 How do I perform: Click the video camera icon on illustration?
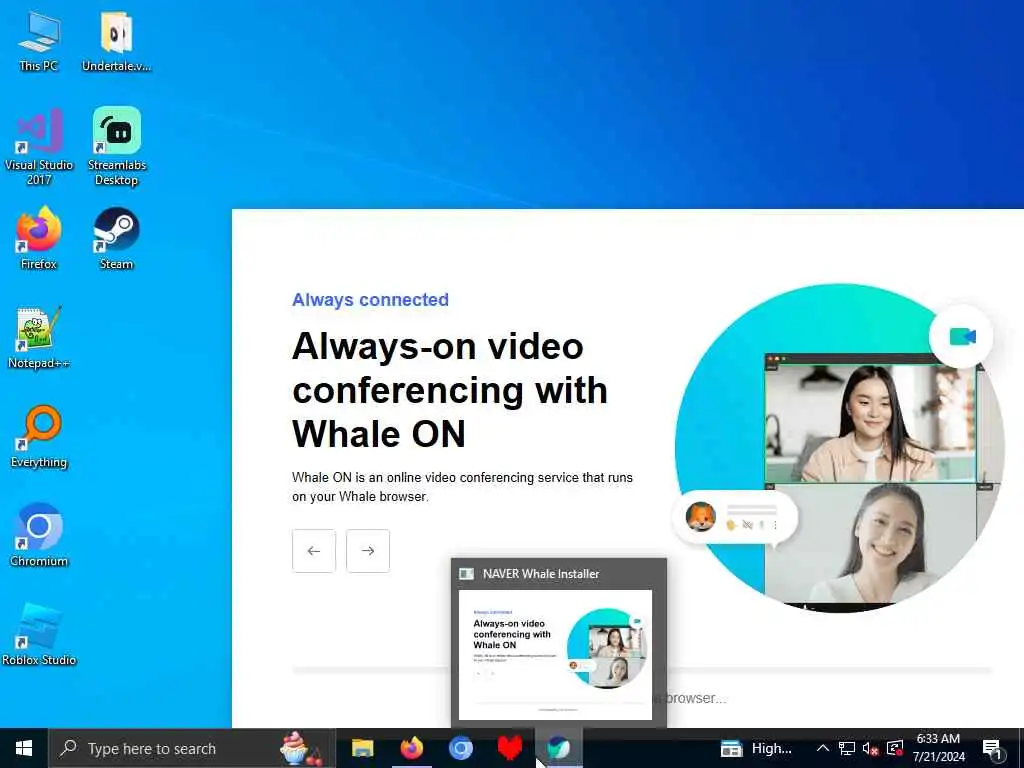(x=962, y=337)
